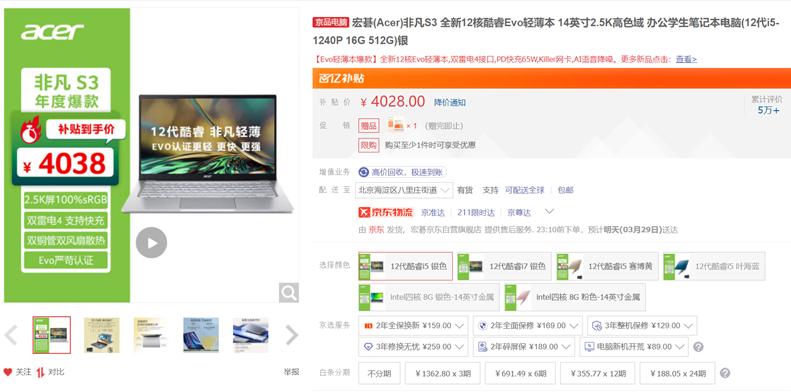Go to next thumbnails with right arrow
791x392 pixels.
[x=292, y=335]
